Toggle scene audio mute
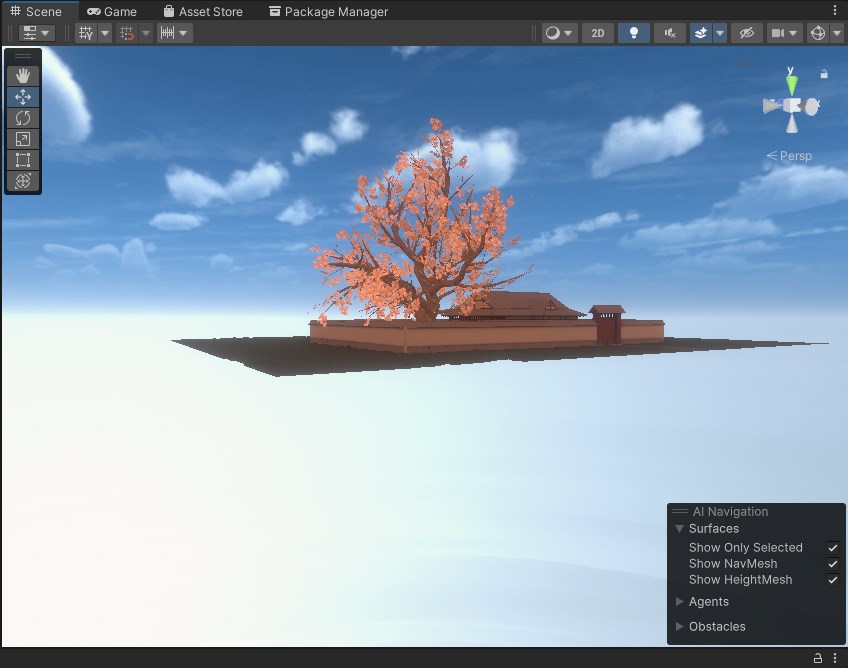This screenshot has height=668, width=848. 670,33
